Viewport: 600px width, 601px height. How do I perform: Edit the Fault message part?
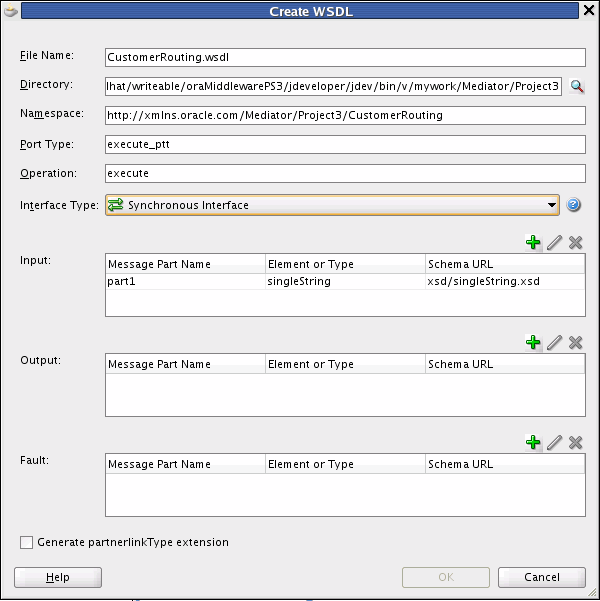(554, 442)
